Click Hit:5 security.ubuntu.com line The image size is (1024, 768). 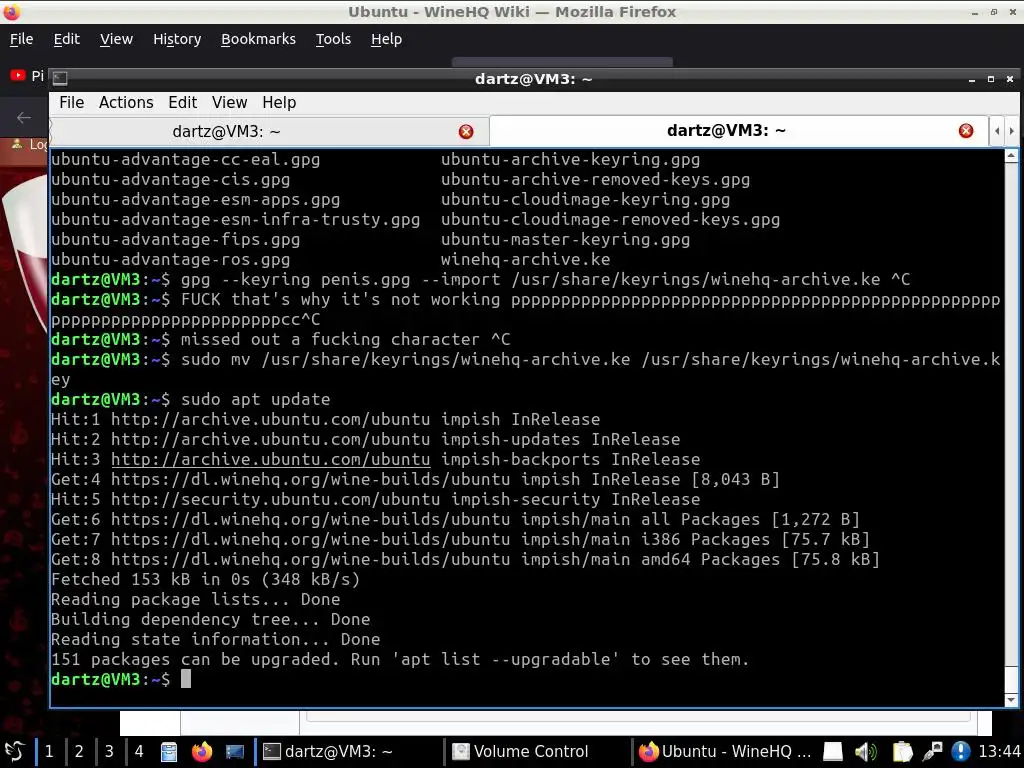tap(376, 500)
